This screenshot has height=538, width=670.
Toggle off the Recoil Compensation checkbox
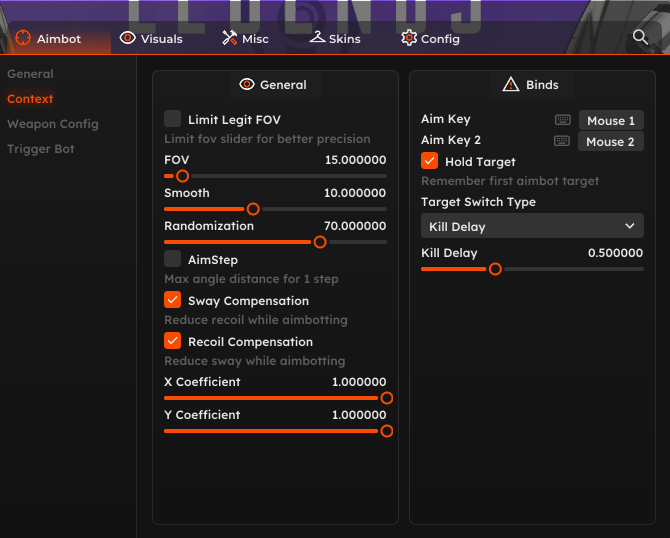(173, 341)
